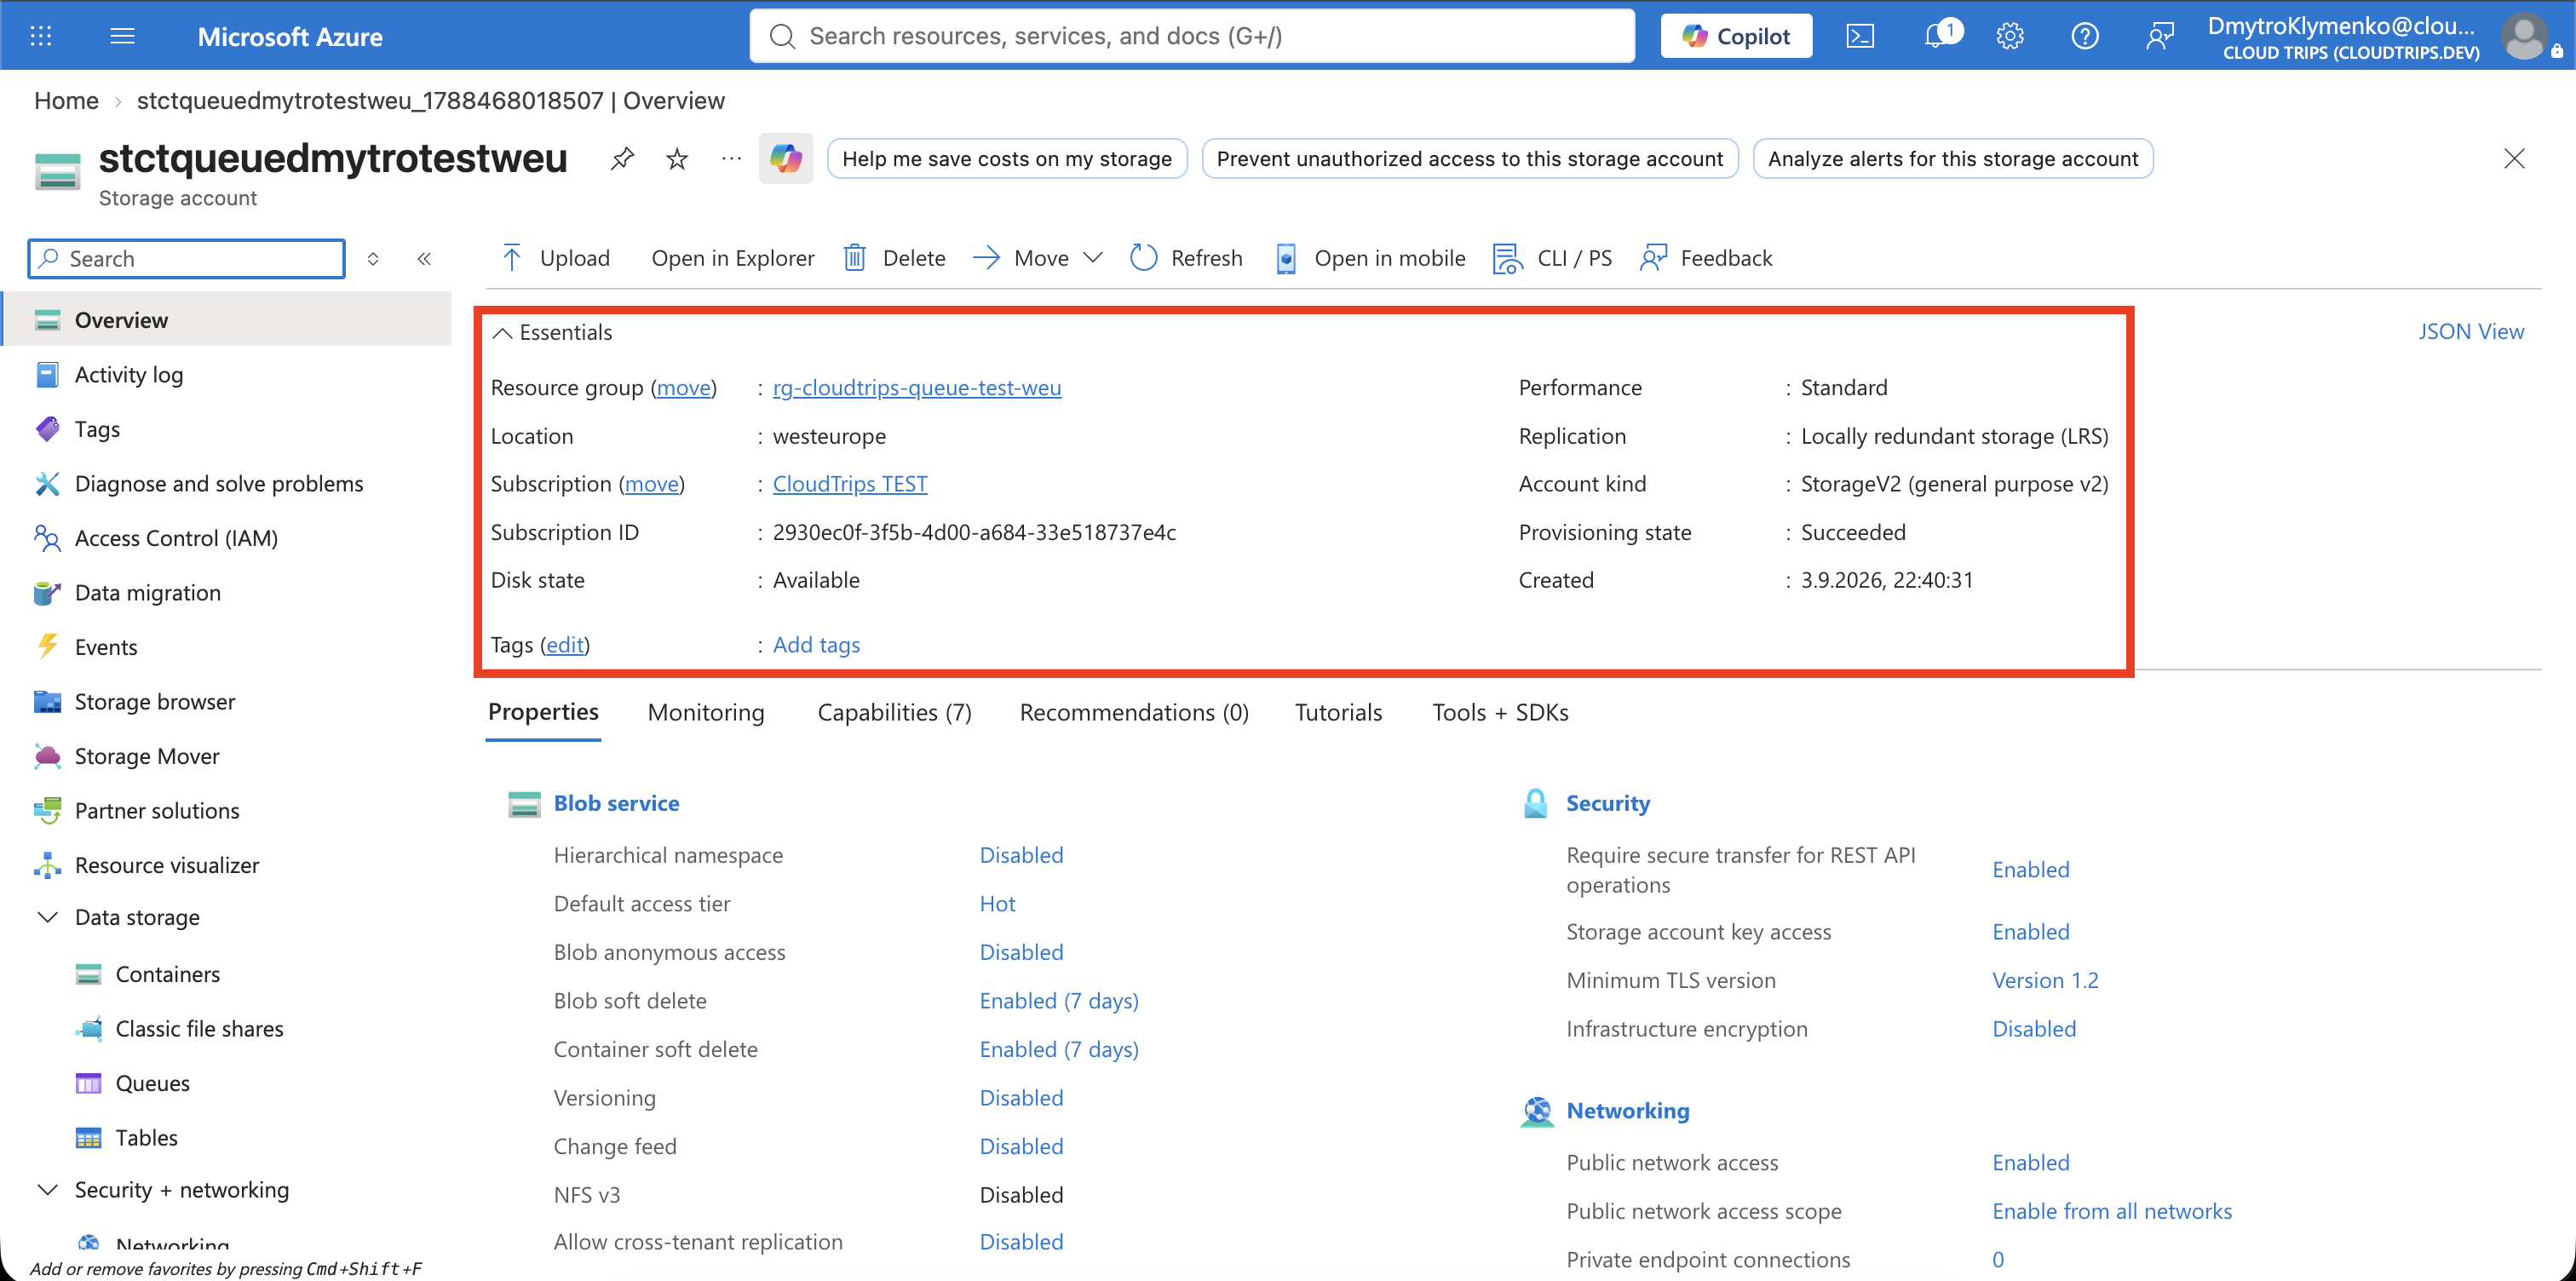The image size is (2576, 1281).
Task: Click the toolbar Feedback person icon
Action: click(x=1654, y=258)
